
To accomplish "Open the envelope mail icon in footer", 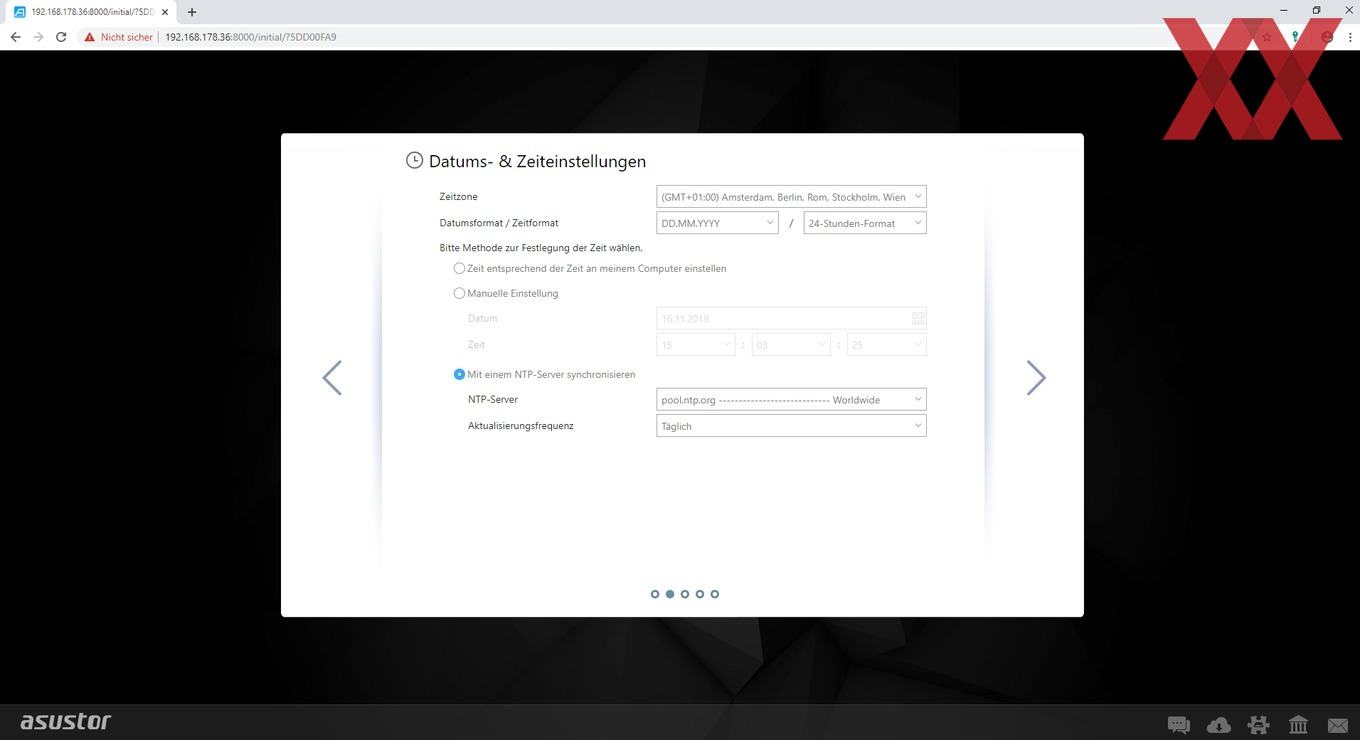I will tap(1338, 725).
